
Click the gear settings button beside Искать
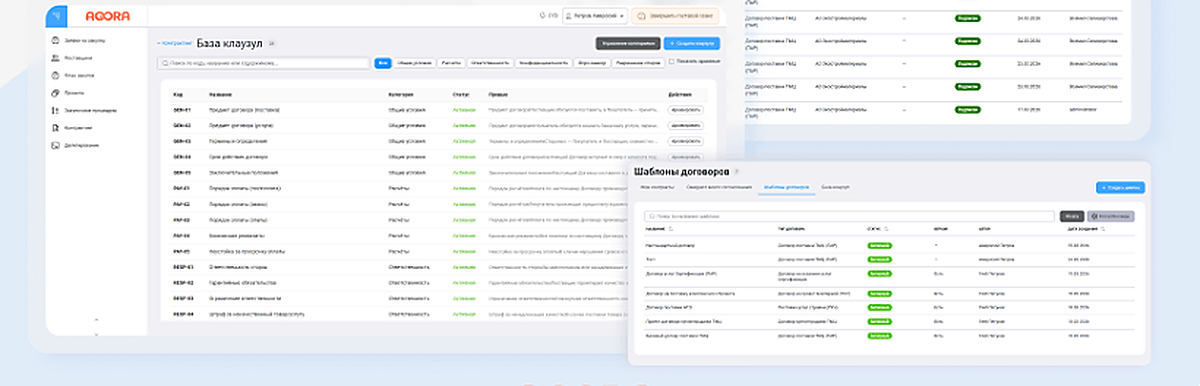(1111, 215)
